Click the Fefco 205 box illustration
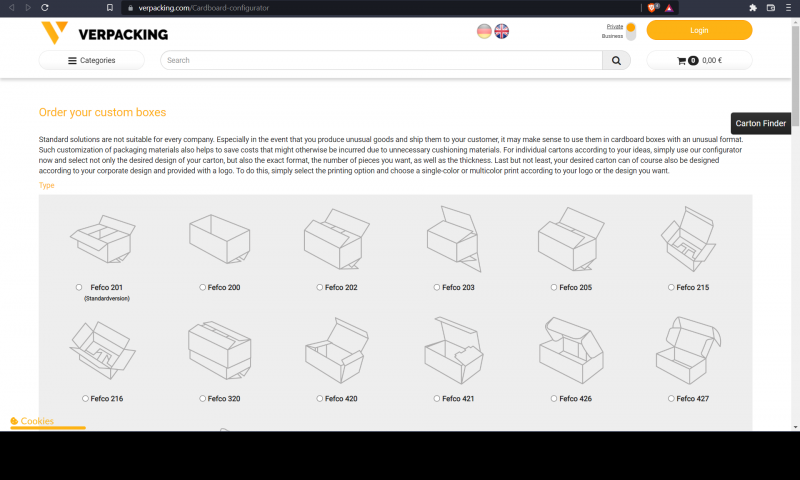The height and width of the screenshot is (480, 800). tap(571, 239)
